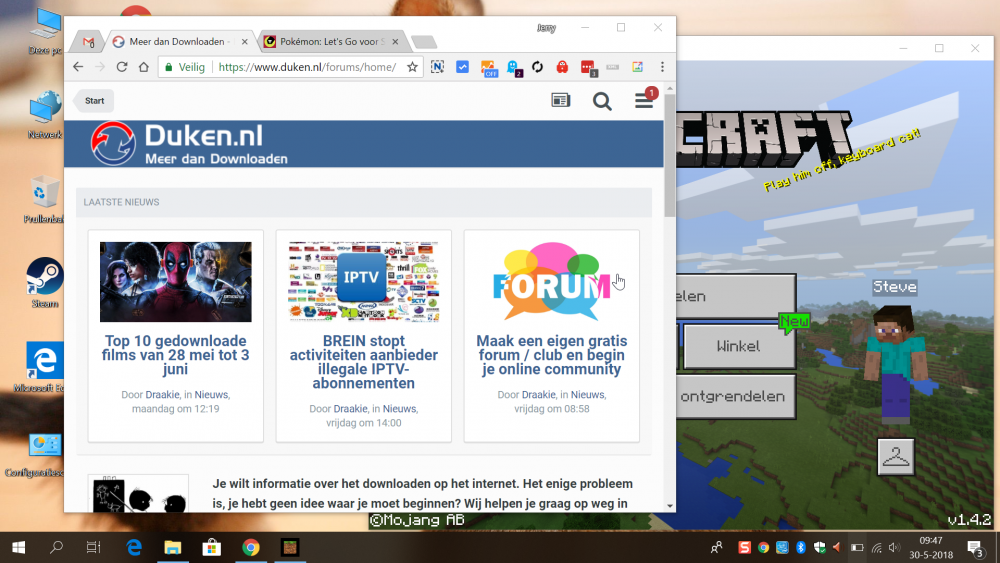
Task: Open the Top 10 gedownloade films article
Action: (x=175, y=355)
